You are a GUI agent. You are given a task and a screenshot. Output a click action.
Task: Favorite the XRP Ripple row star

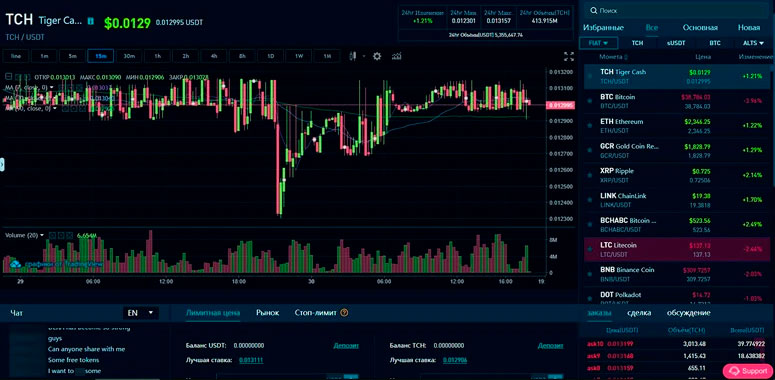590,175
